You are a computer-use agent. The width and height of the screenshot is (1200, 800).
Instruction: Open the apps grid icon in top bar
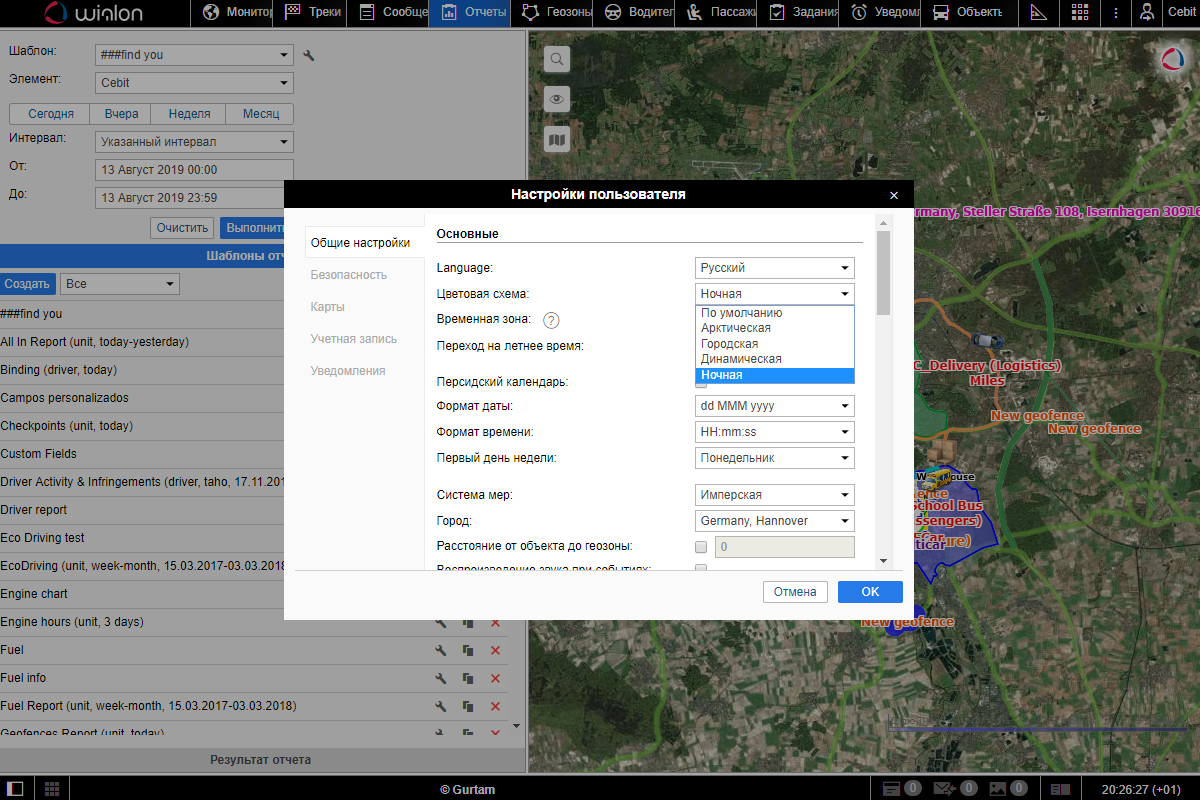click(1079, 13)
